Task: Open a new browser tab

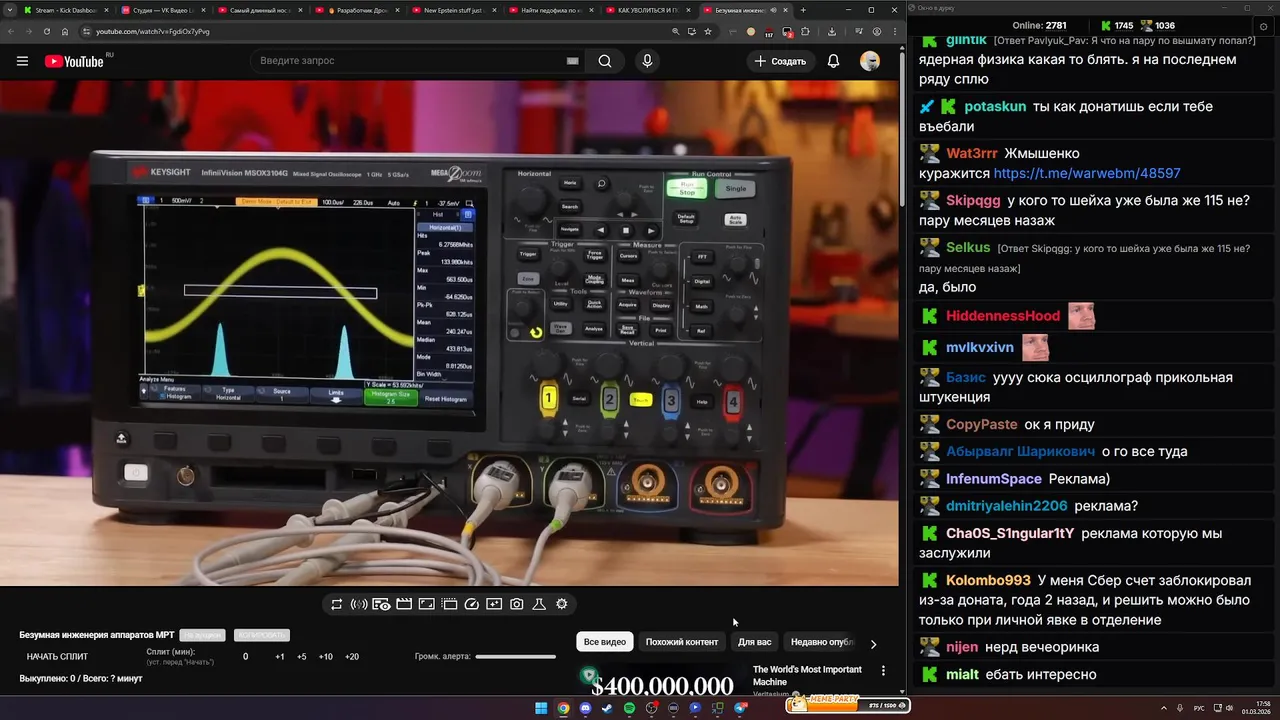Action: 803,10
